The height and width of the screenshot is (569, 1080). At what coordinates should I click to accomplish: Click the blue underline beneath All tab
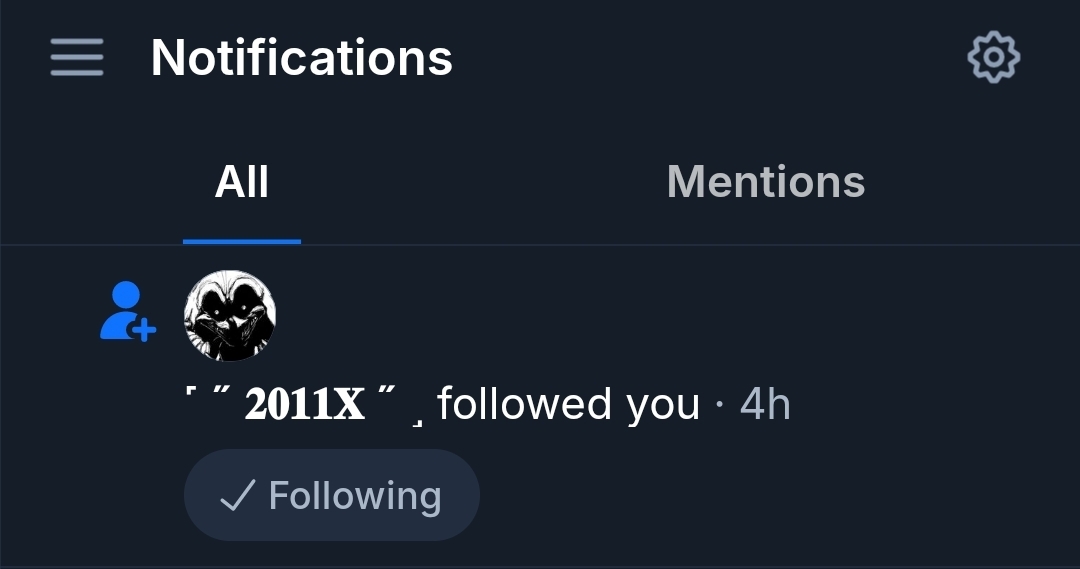click(x=242, y=242)
